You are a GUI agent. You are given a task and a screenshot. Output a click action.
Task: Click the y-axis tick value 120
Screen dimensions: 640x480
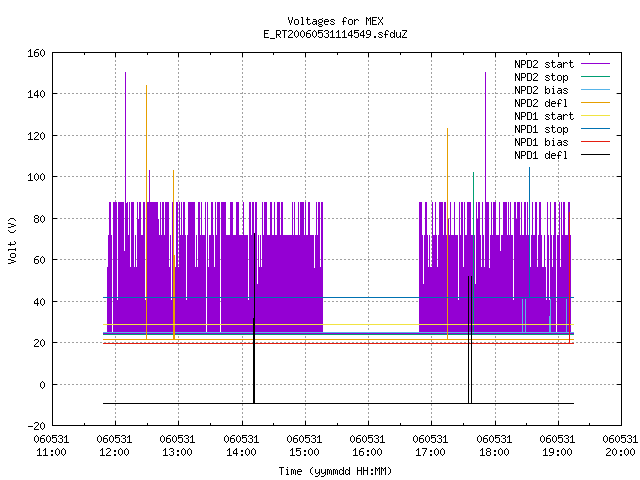[36, 136]
